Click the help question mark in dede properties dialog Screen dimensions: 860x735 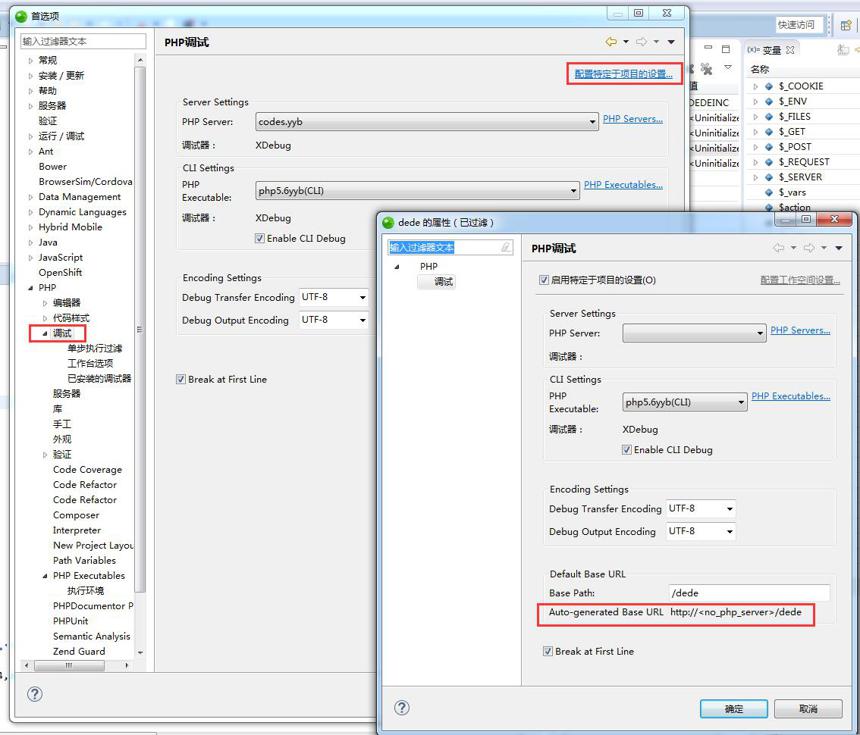pyautogui.click(x=401, y=708)
